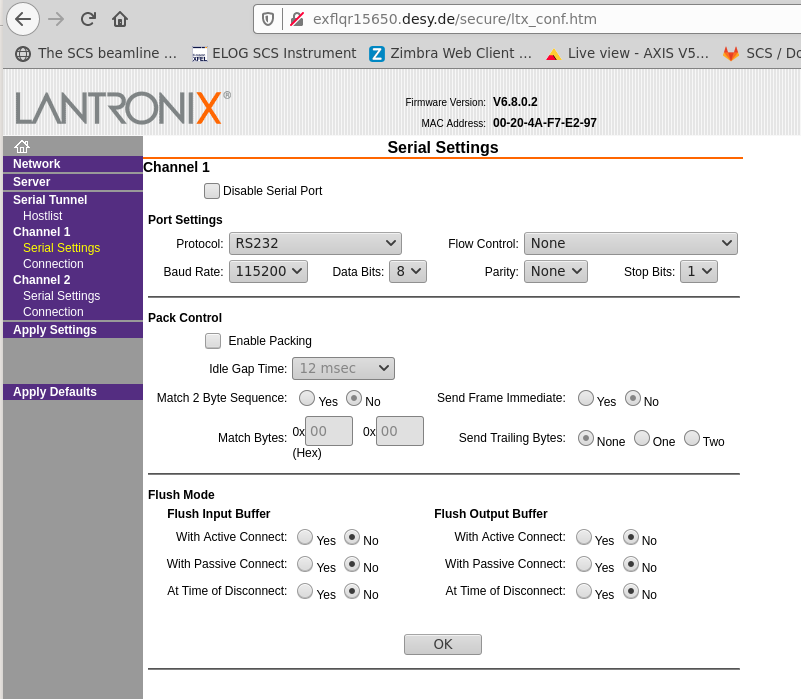The height and width of the screenshot is (699, 801).
Task: Select No for Match 2 Byte Sequence
Action: click(x=354, y=398)
